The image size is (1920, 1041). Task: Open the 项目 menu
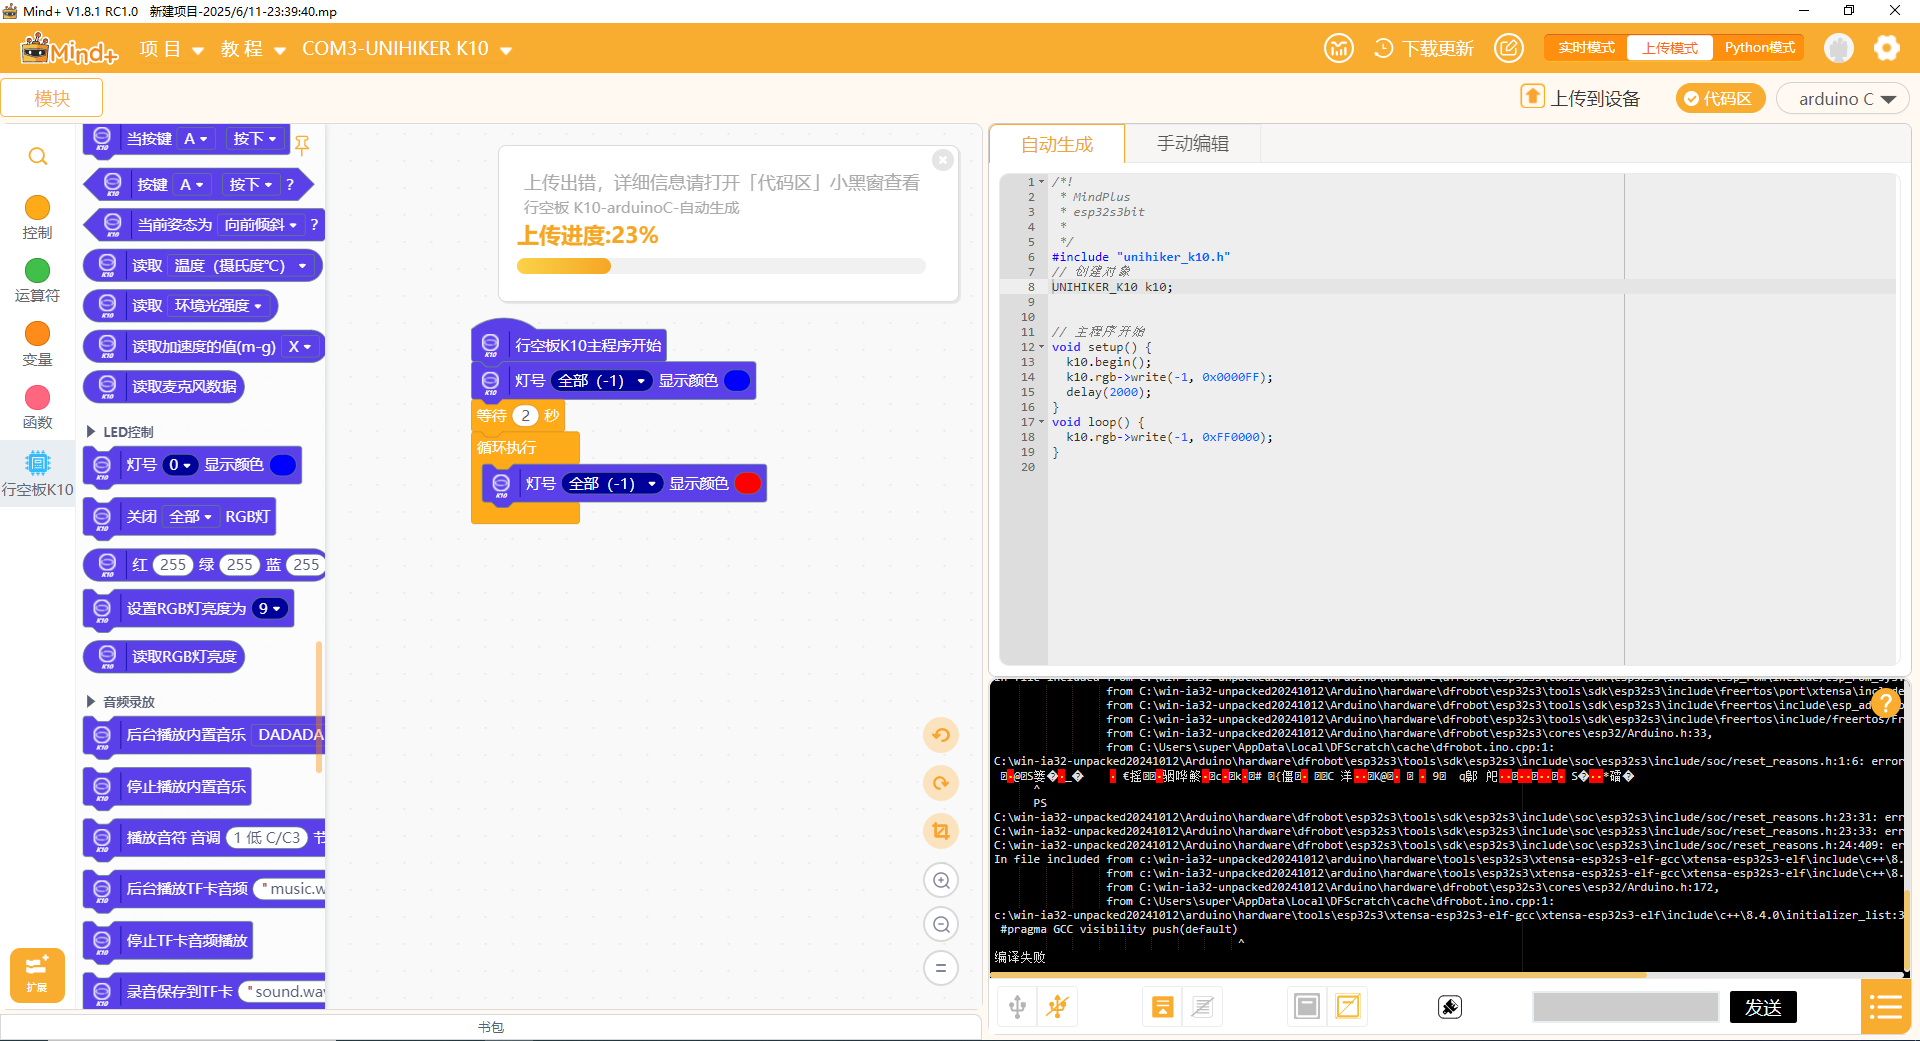172,49
